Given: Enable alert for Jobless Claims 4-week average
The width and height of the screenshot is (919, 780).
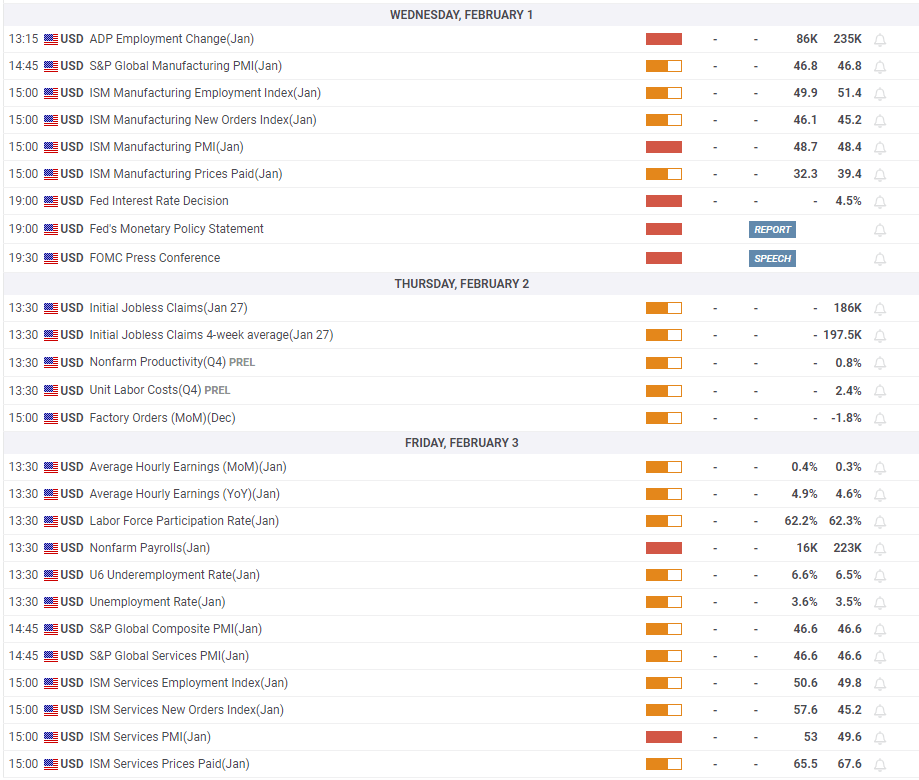Looking at the screenshot, I should 880,336.
